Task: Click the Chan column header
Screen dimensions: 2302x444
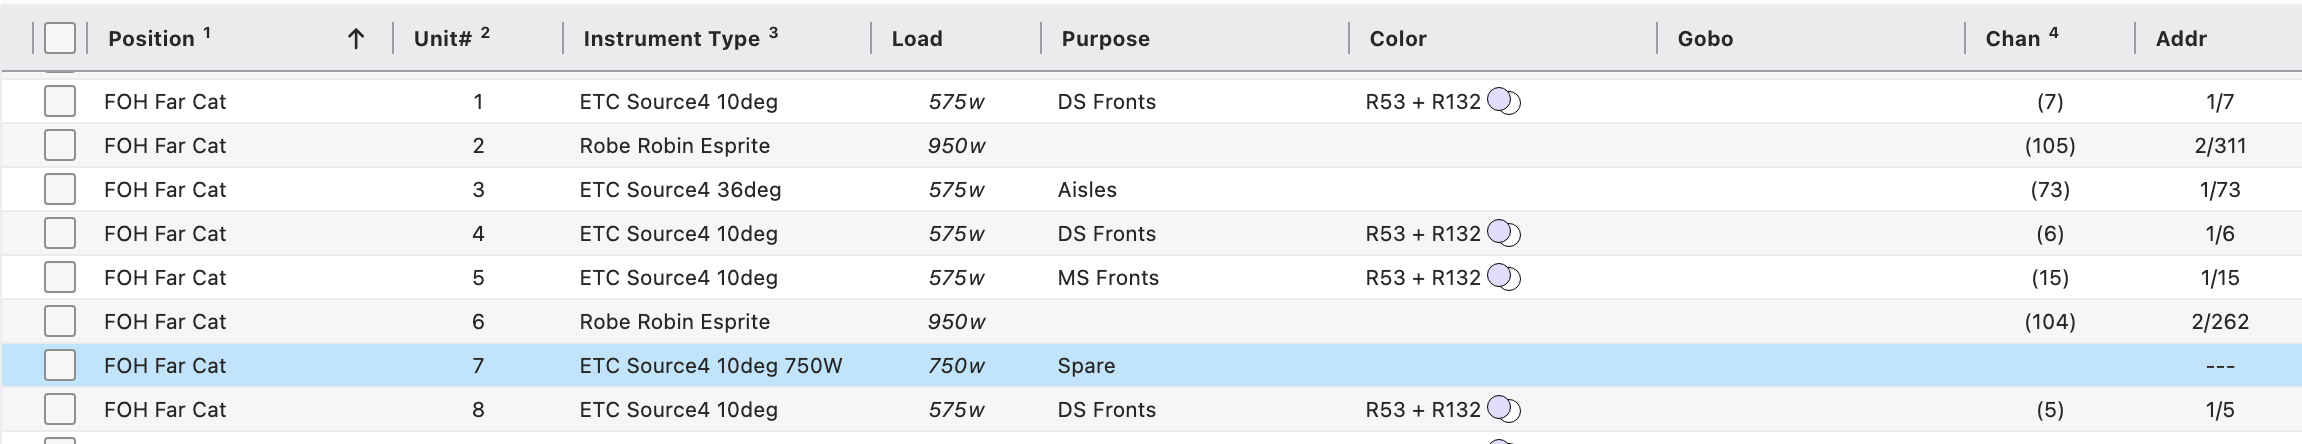Action: [x=2012, y=39]
